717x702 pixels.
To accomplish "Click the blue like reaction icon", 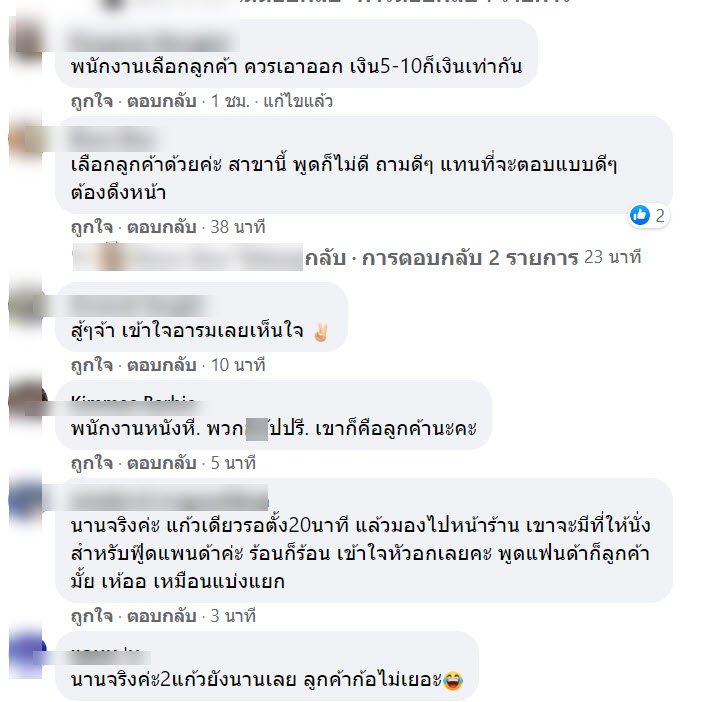I will (640, 215).
